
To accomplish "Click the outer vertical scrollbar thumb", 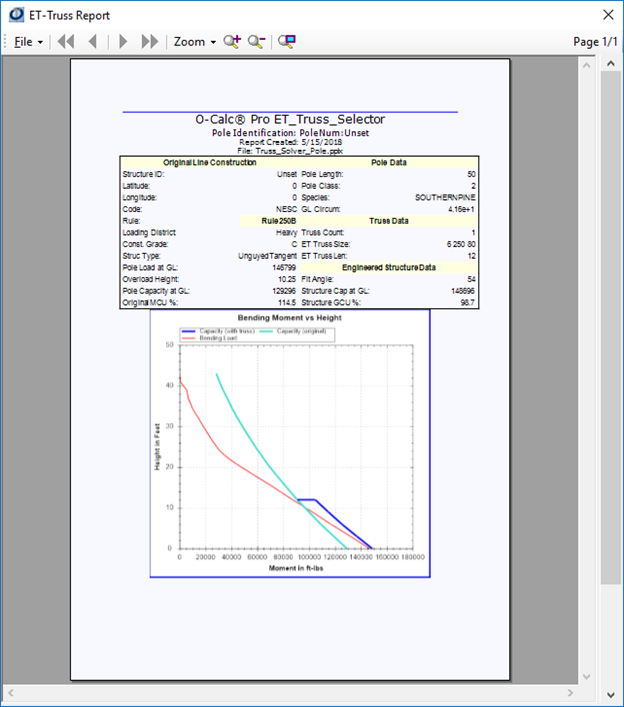I will [x=611, y=328].
